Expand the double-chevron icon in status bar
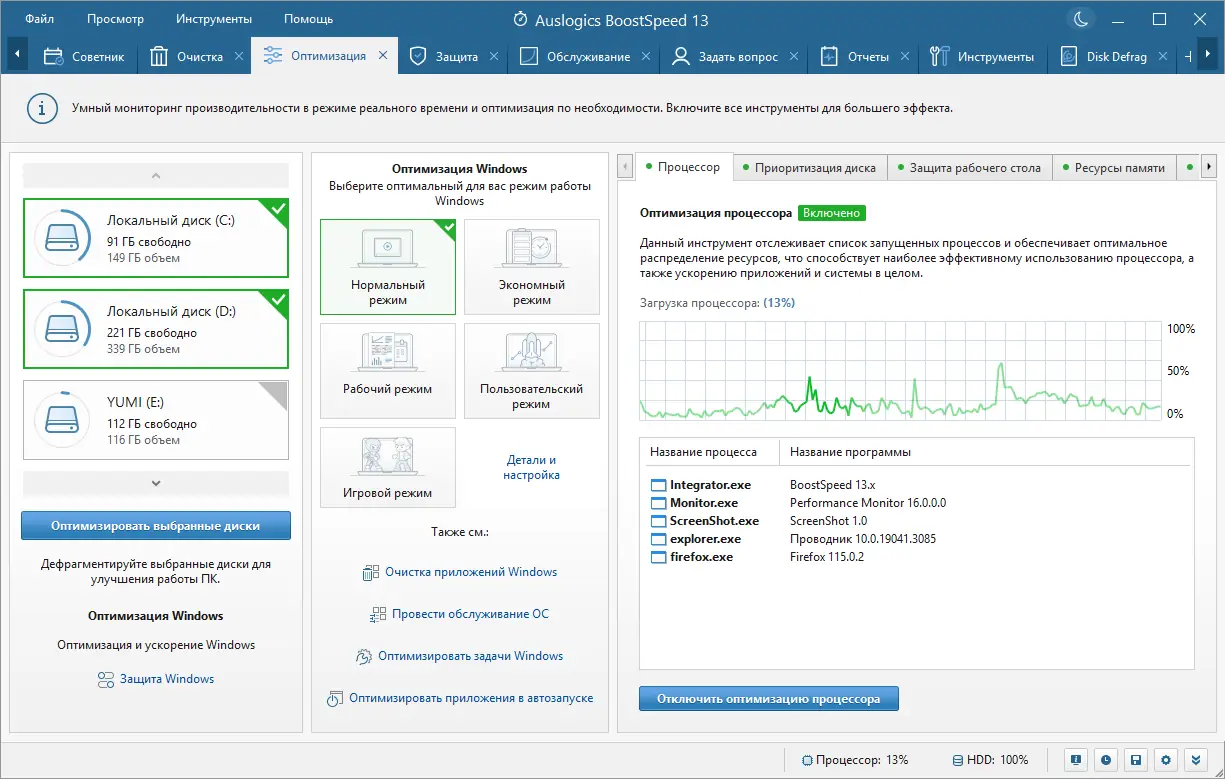Screen dimensions: 1225x779 click(x=1198, y=759)
